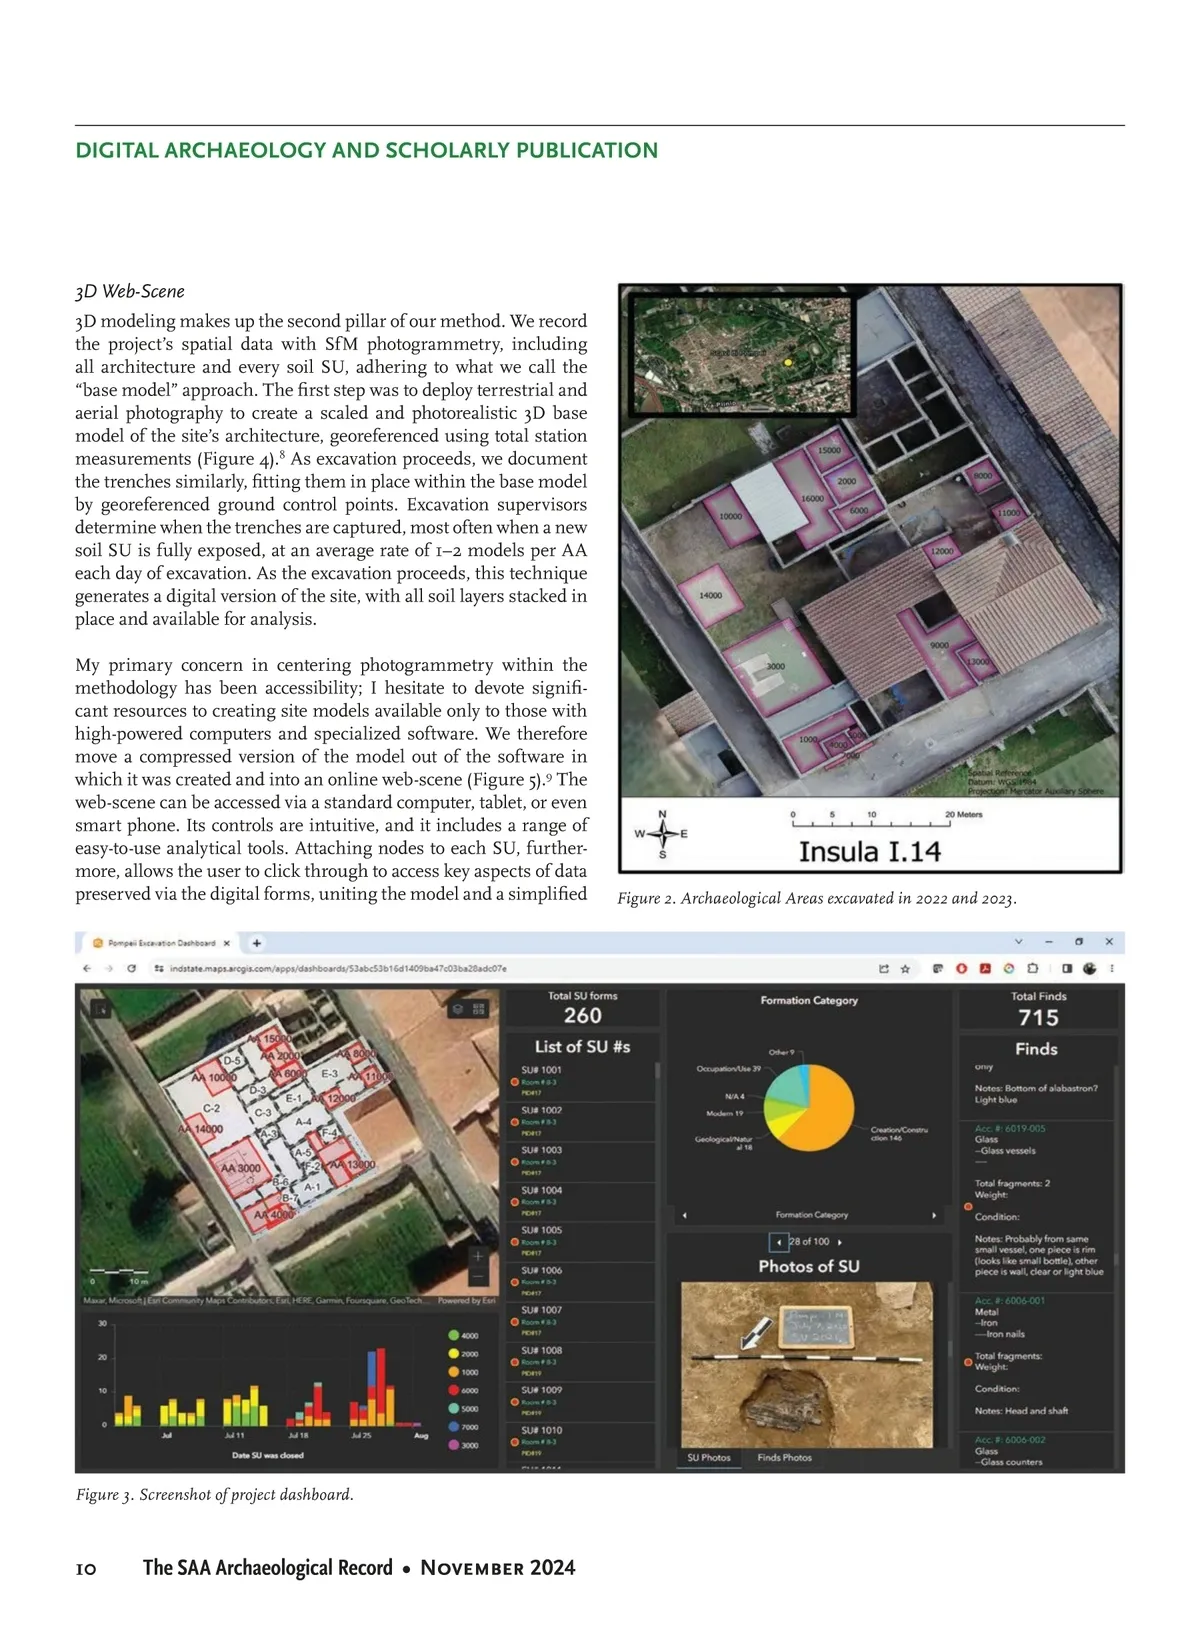
Task: Open the map layers icon
Action: 457,1009
